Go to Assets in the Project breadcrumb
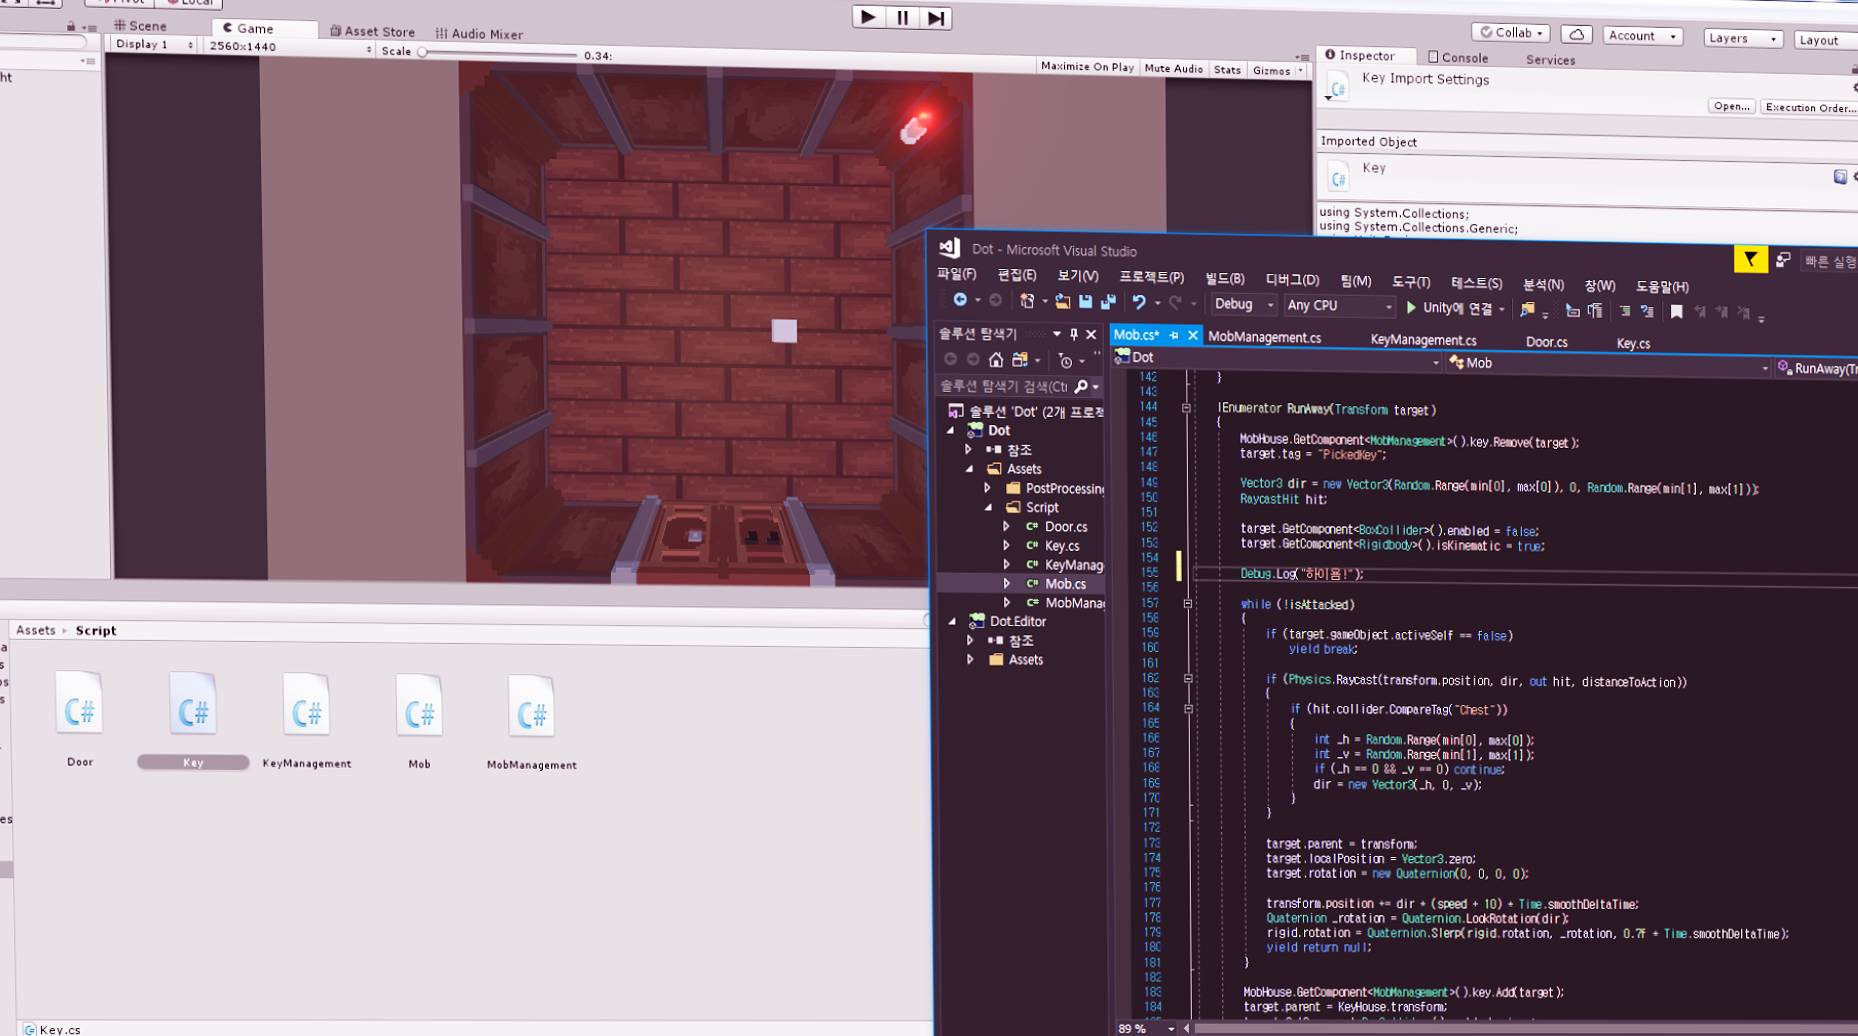 coord(35,630)
